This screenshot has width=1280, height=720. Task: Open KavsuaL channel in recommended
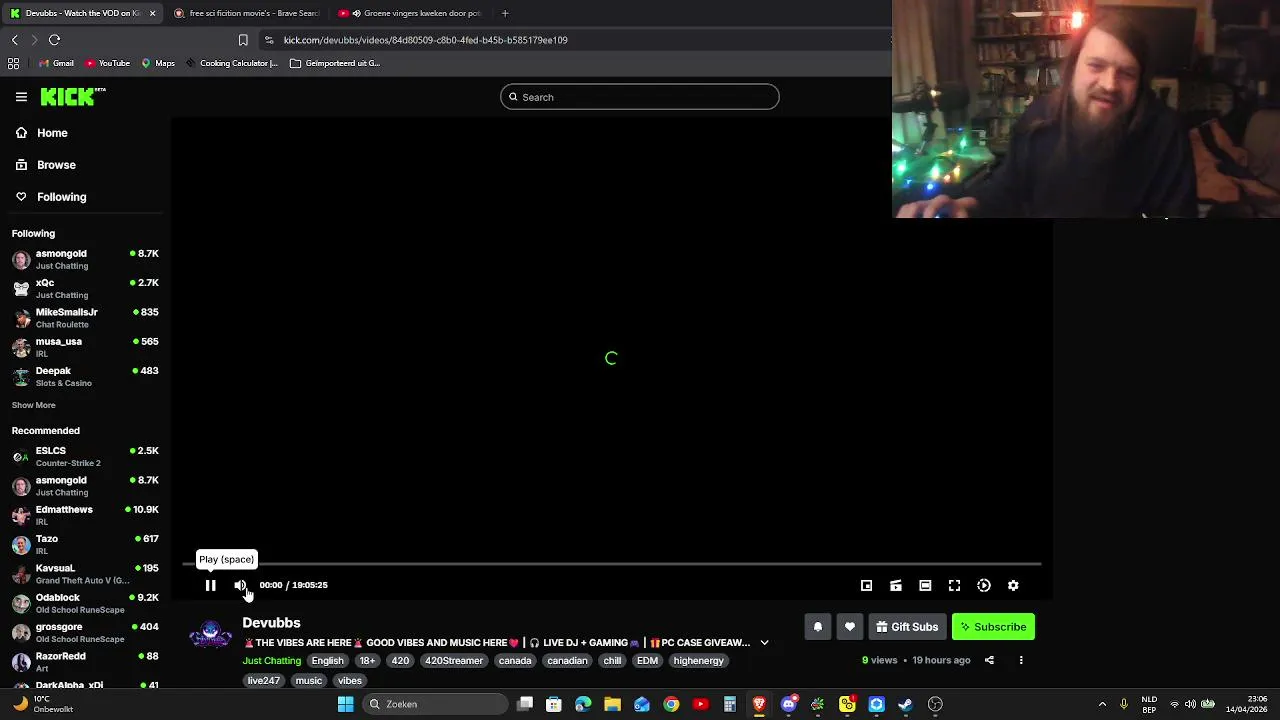(85, 574)
